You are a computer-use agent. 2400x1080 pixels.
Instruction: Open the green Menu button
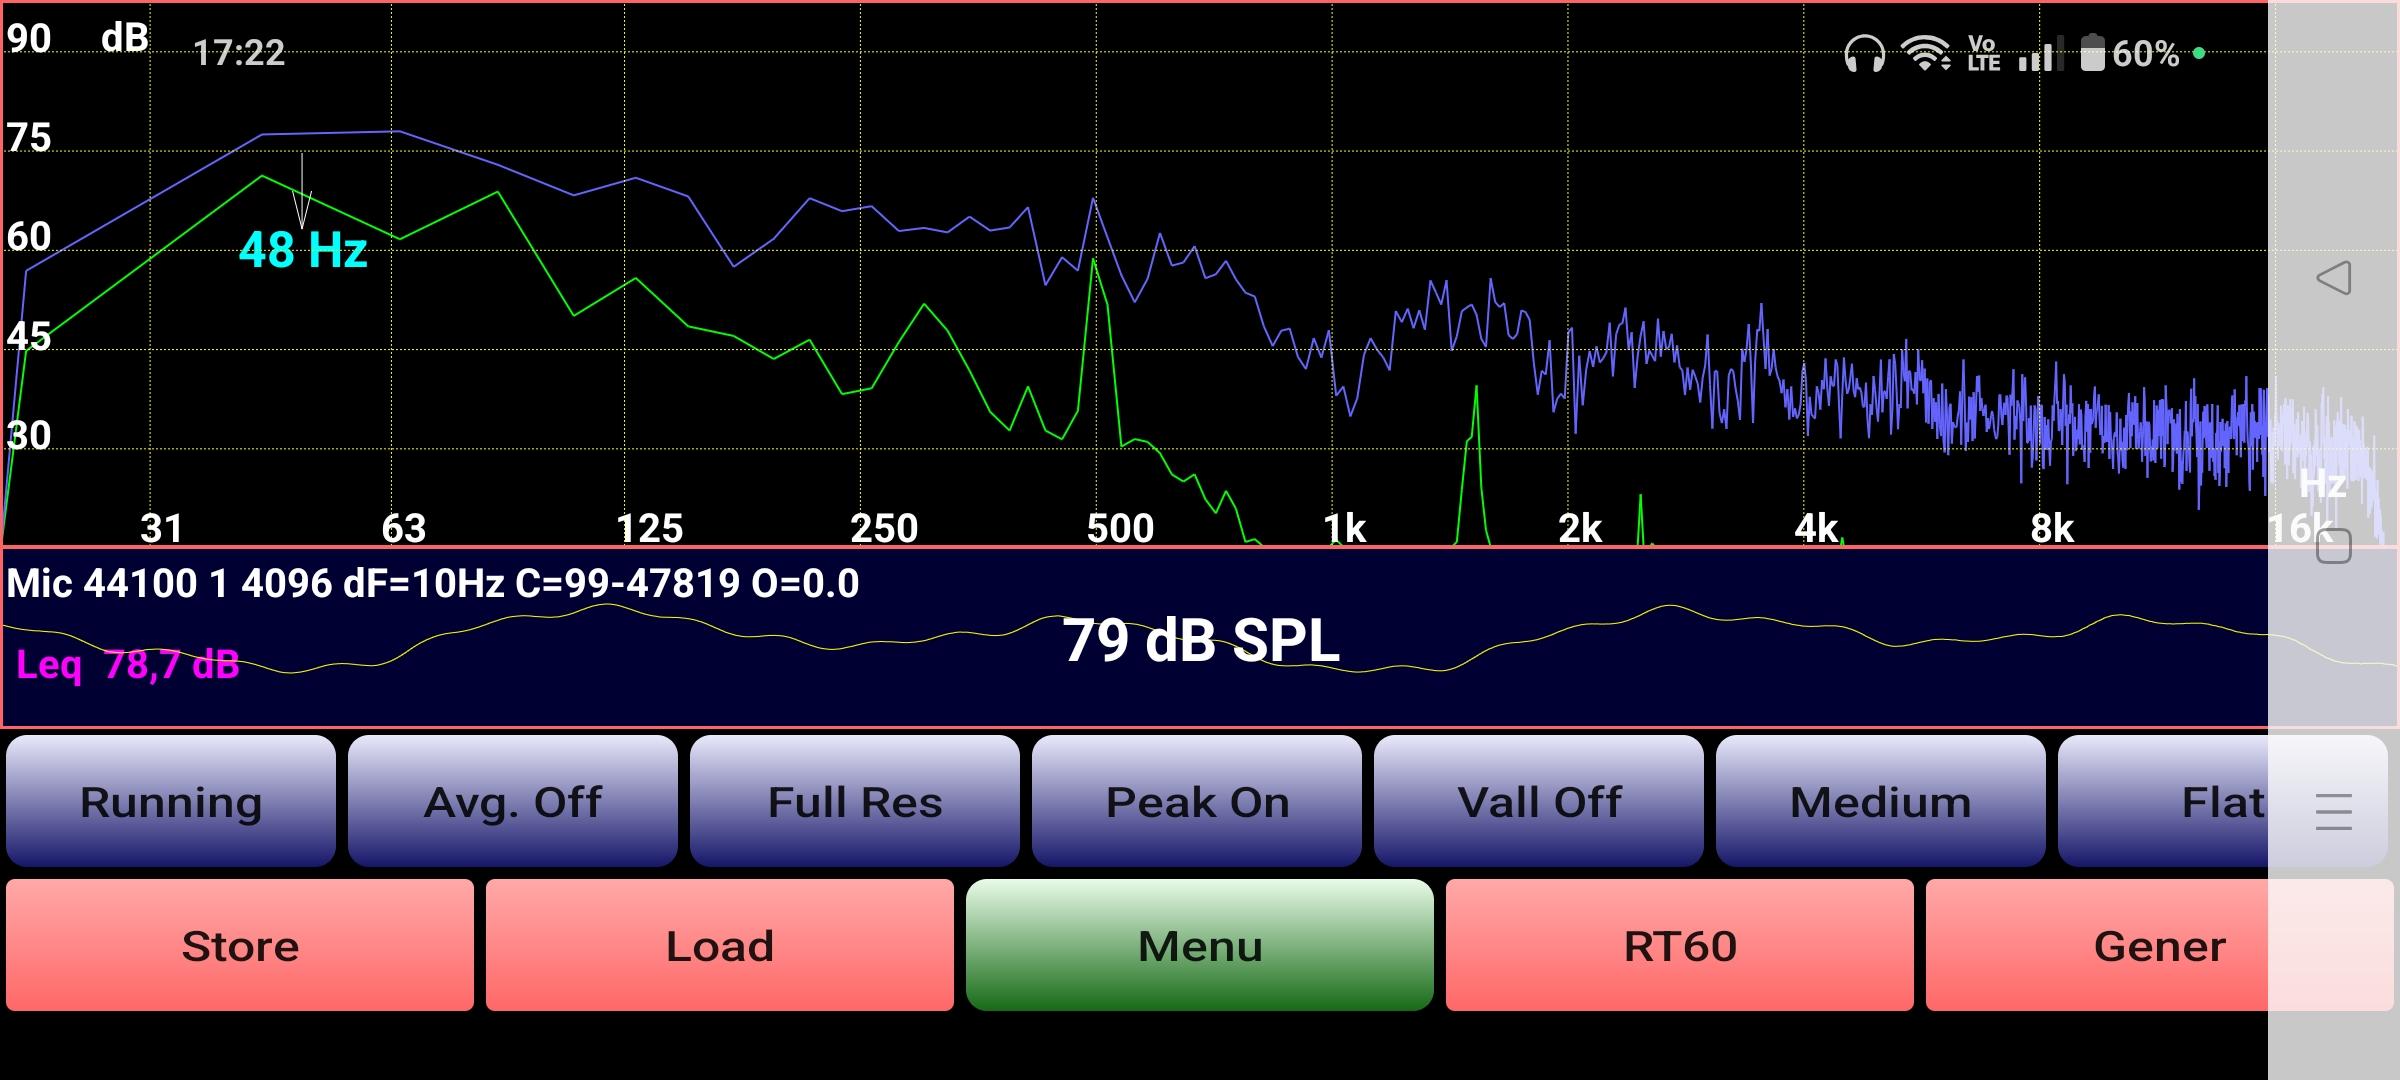click(x=1200, y=946)
